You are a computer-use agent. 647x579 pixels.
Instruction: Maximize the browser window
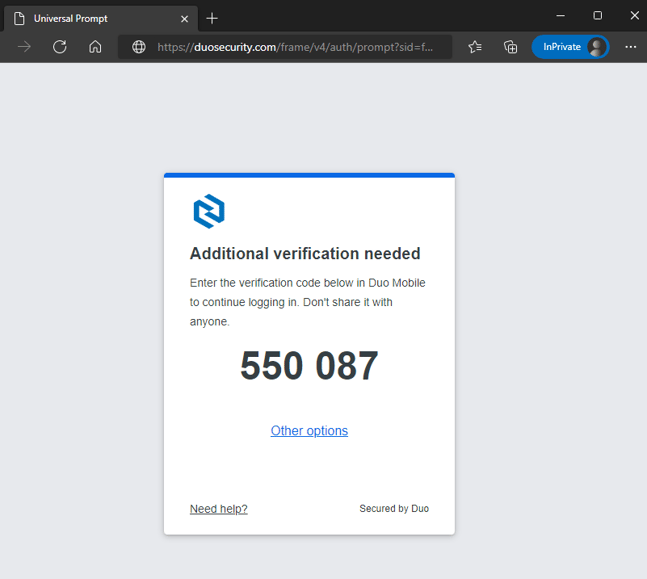pyautogui.click(x=597, y=16)
